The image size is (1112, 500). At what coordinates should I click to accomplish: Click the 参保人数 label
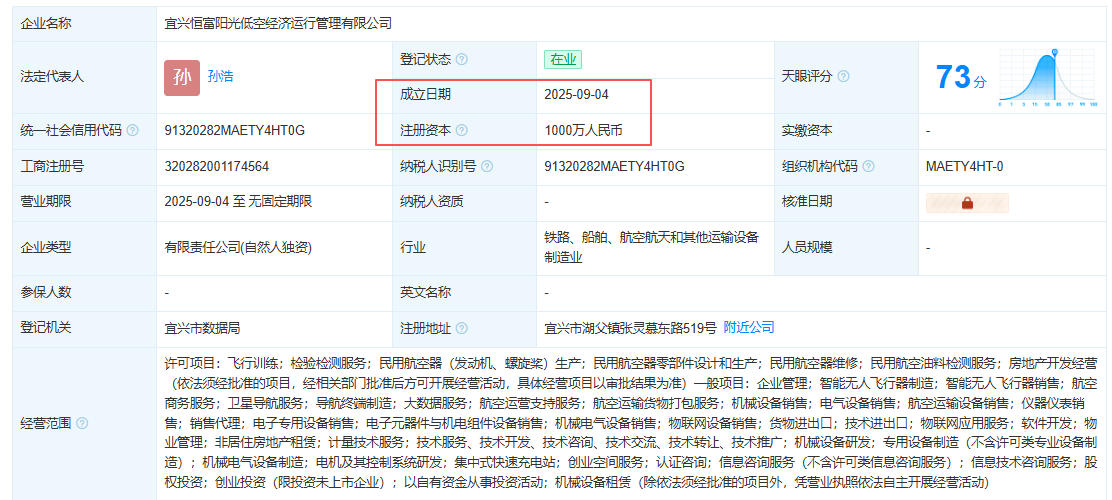(x=46, y=292)
